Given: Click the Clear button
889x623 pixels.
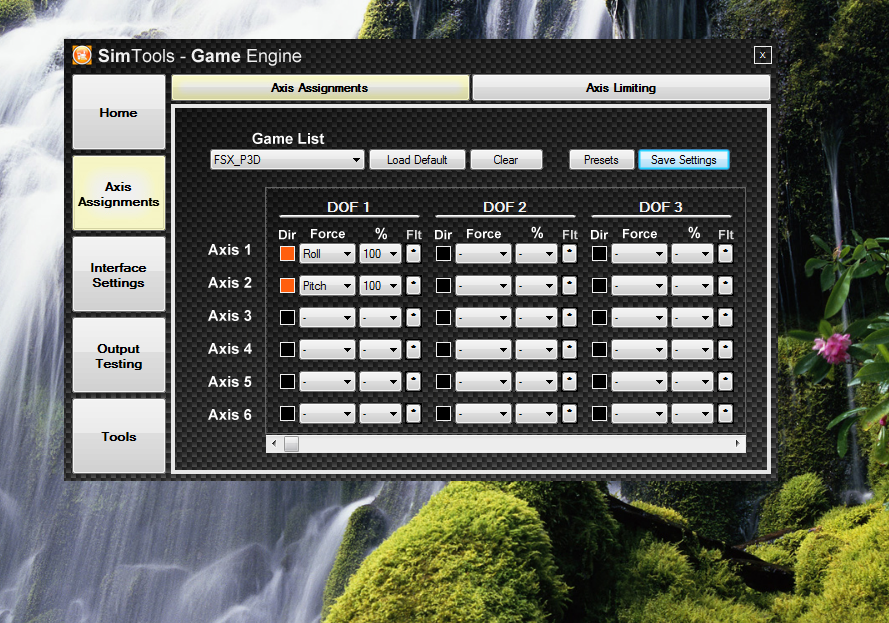Looking at the screenshot, I should 506,160.
